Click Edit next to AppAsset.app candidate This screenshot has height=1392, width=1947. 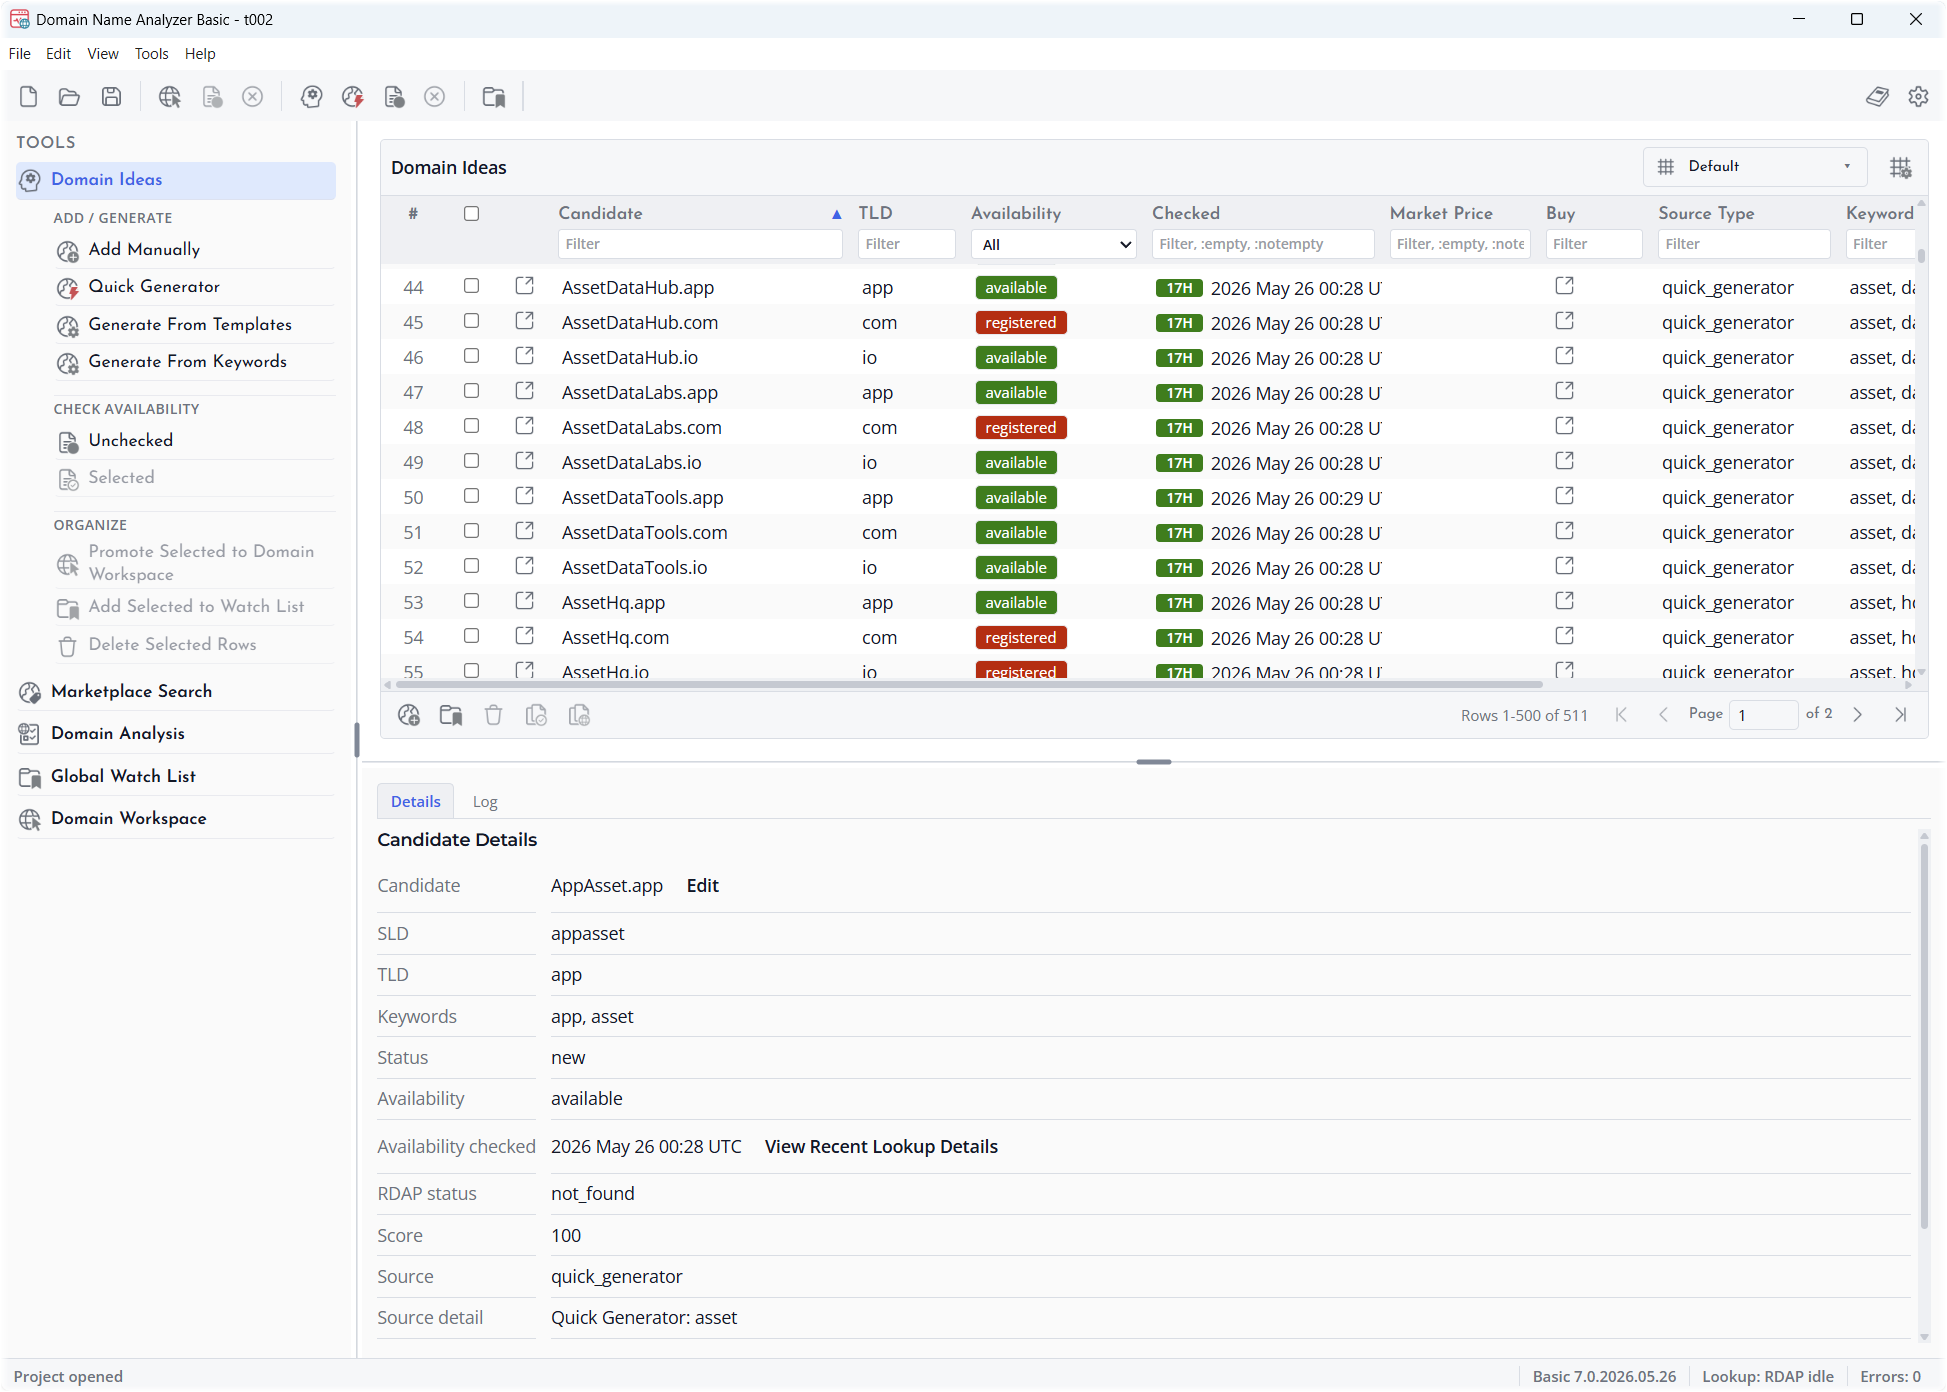click(x=703, y=886)
